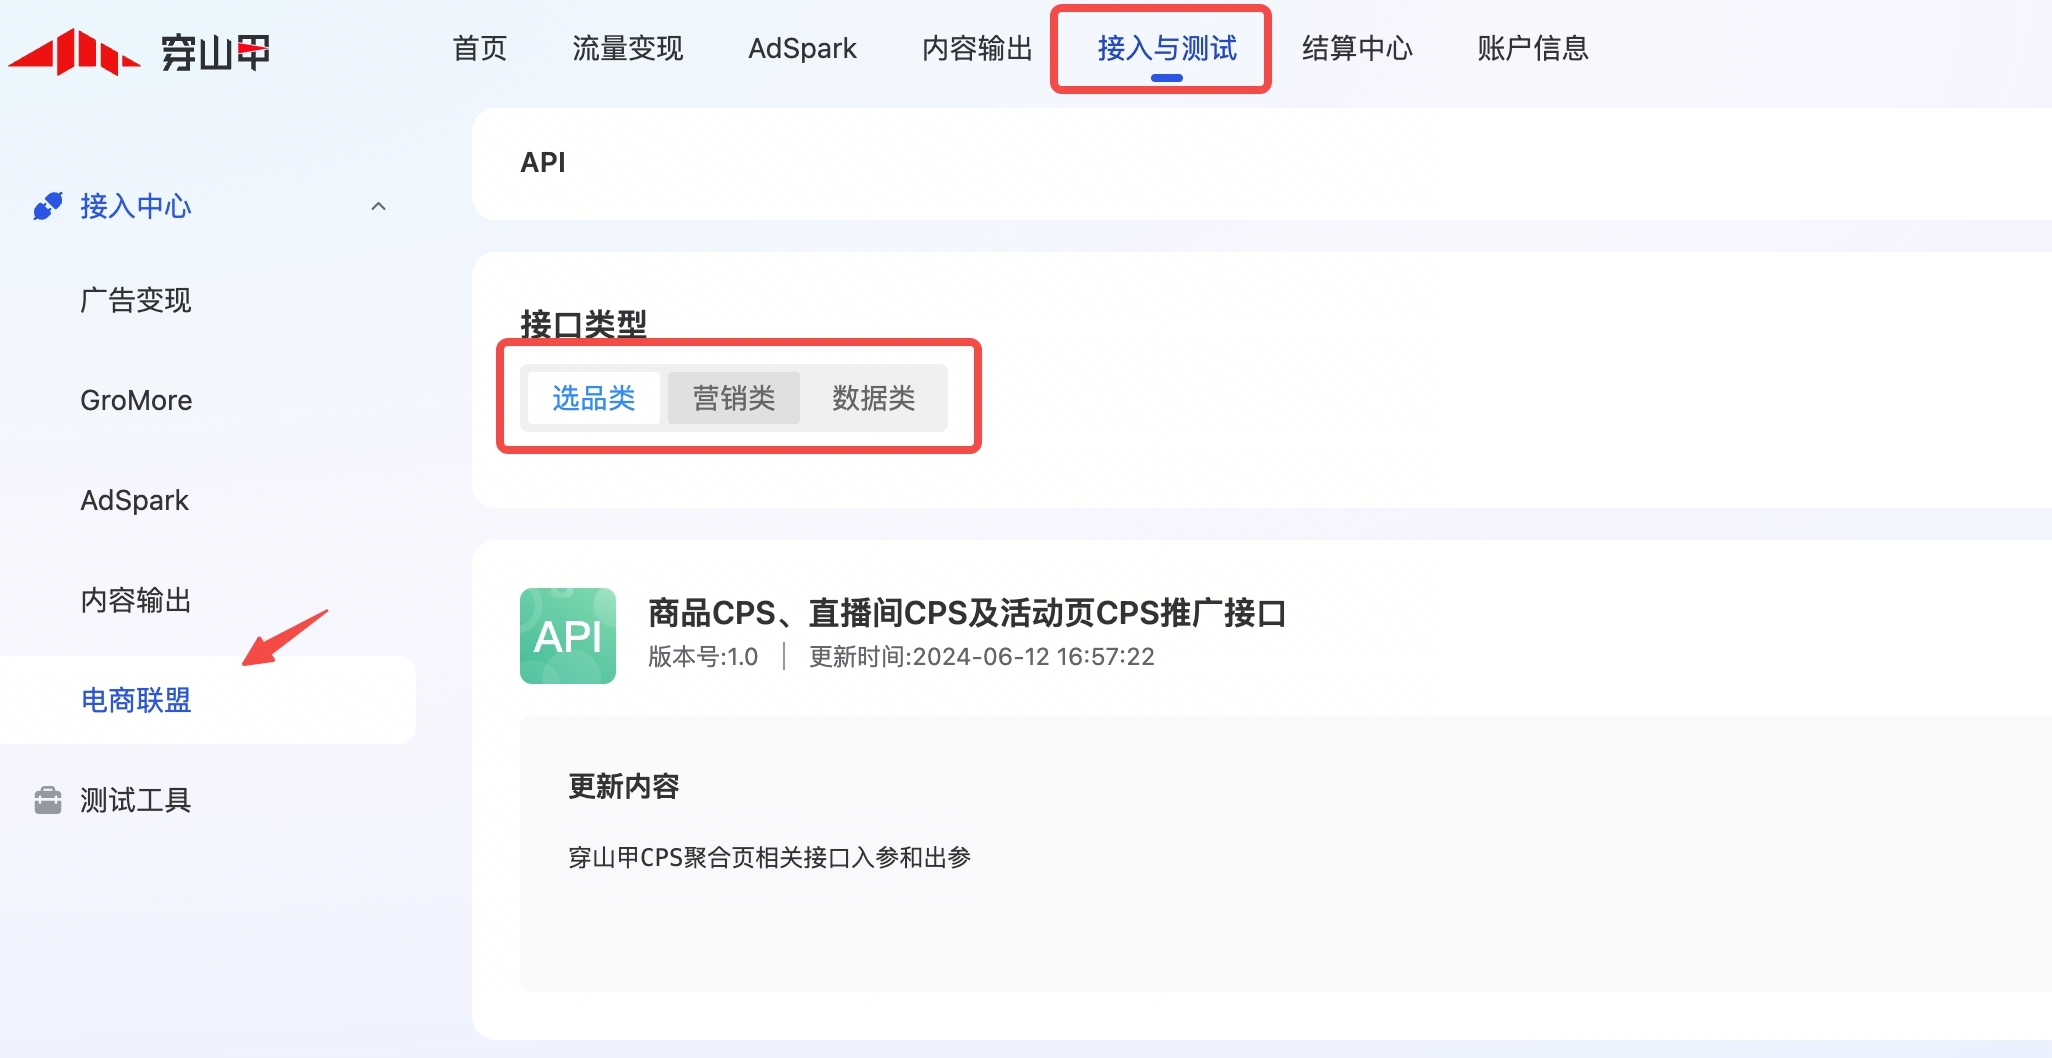Select 电商联盟 in the sidebar

pos(136,700)
